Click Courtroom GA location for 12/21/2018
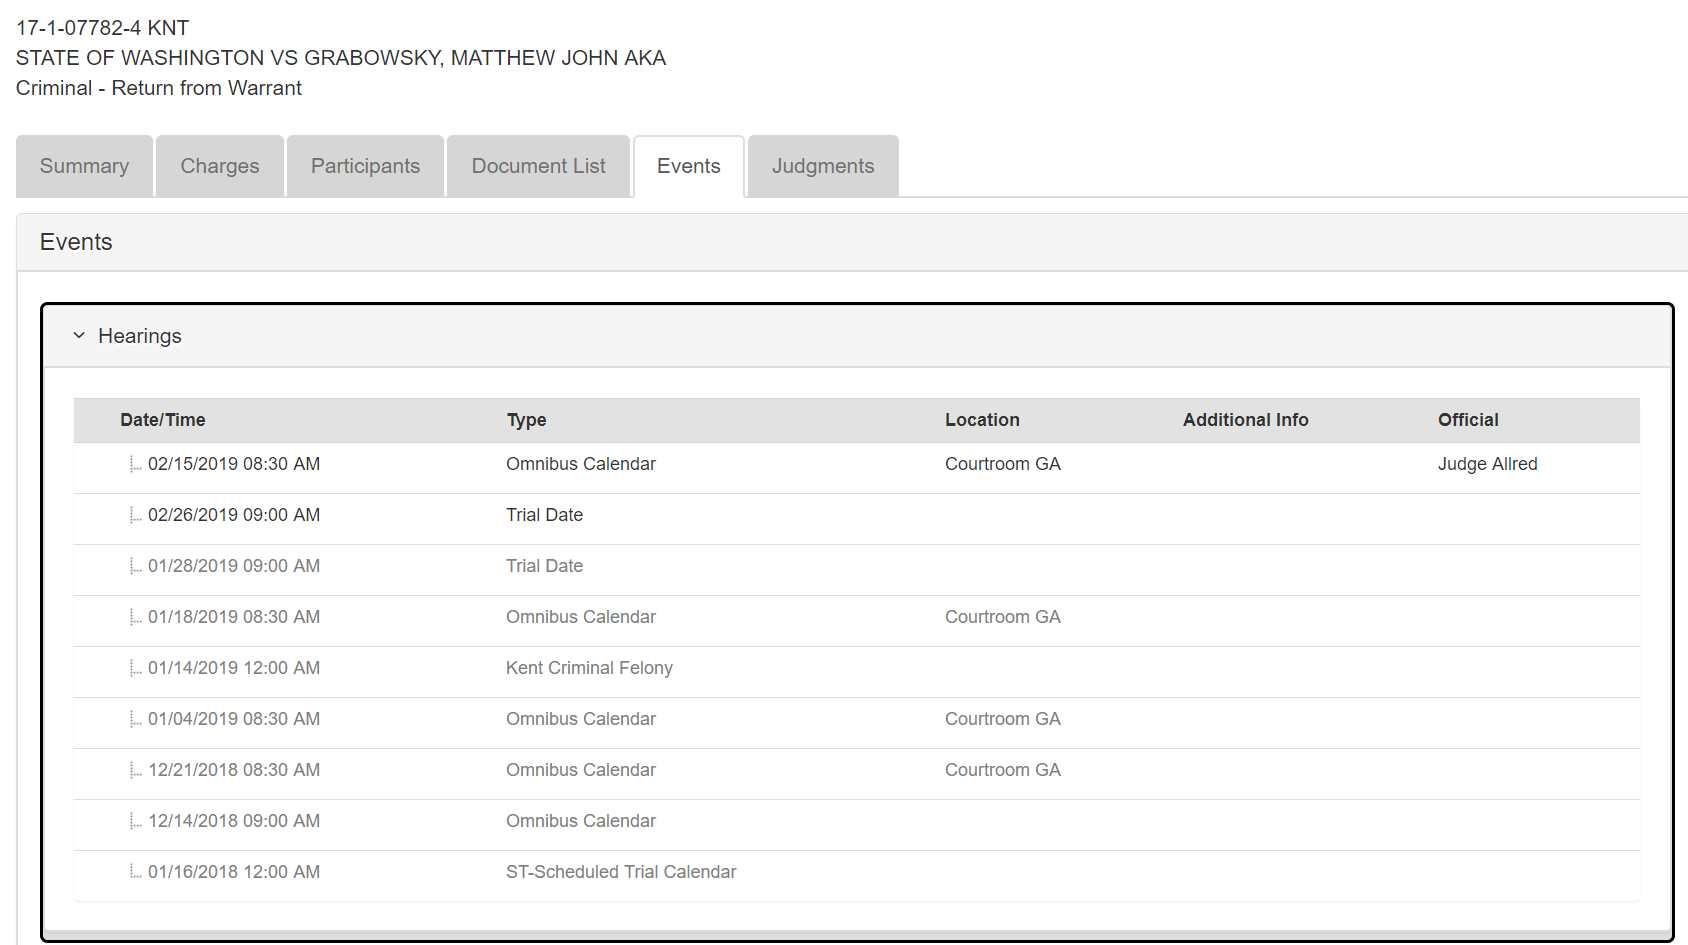Screen dimensions: 1688x945 1003,770
